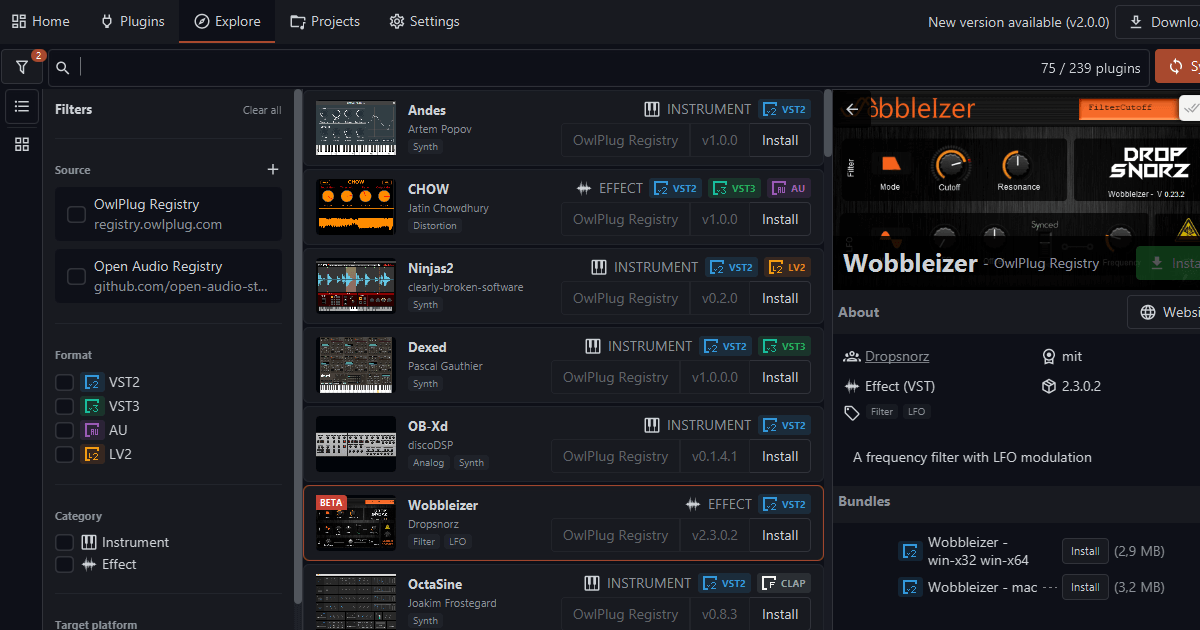
Task: Install the Wobbleizer win-x32 win-x64 bundle
Action: click(x=1085, y=551)
